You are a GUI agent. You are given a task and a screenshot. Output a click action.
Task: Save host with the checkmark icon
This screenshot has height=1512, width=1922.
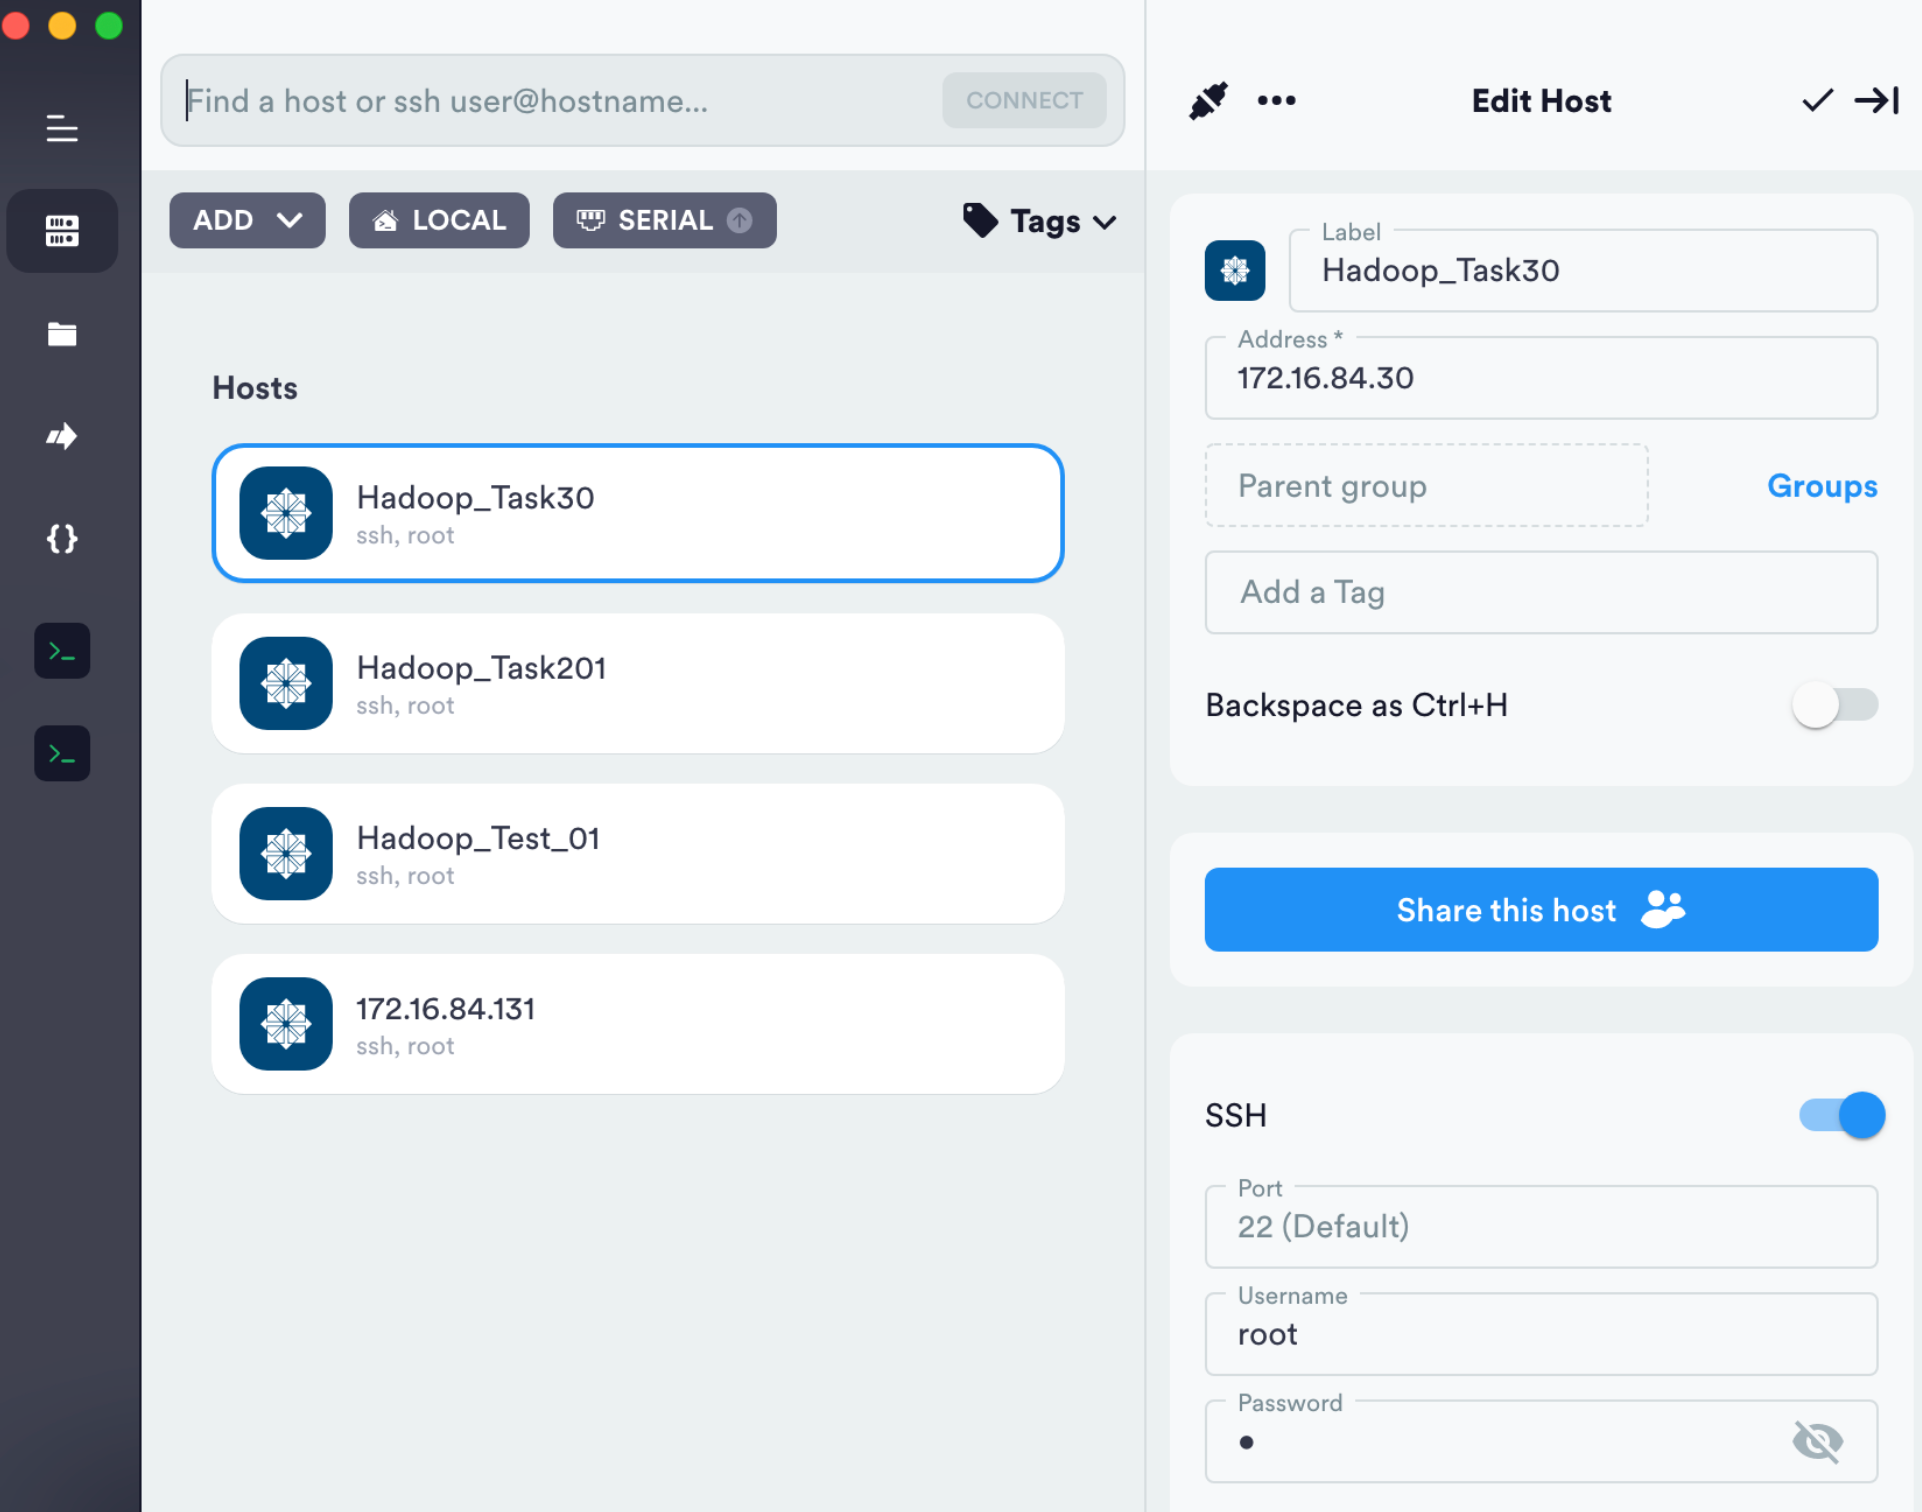pos(1817,100)
